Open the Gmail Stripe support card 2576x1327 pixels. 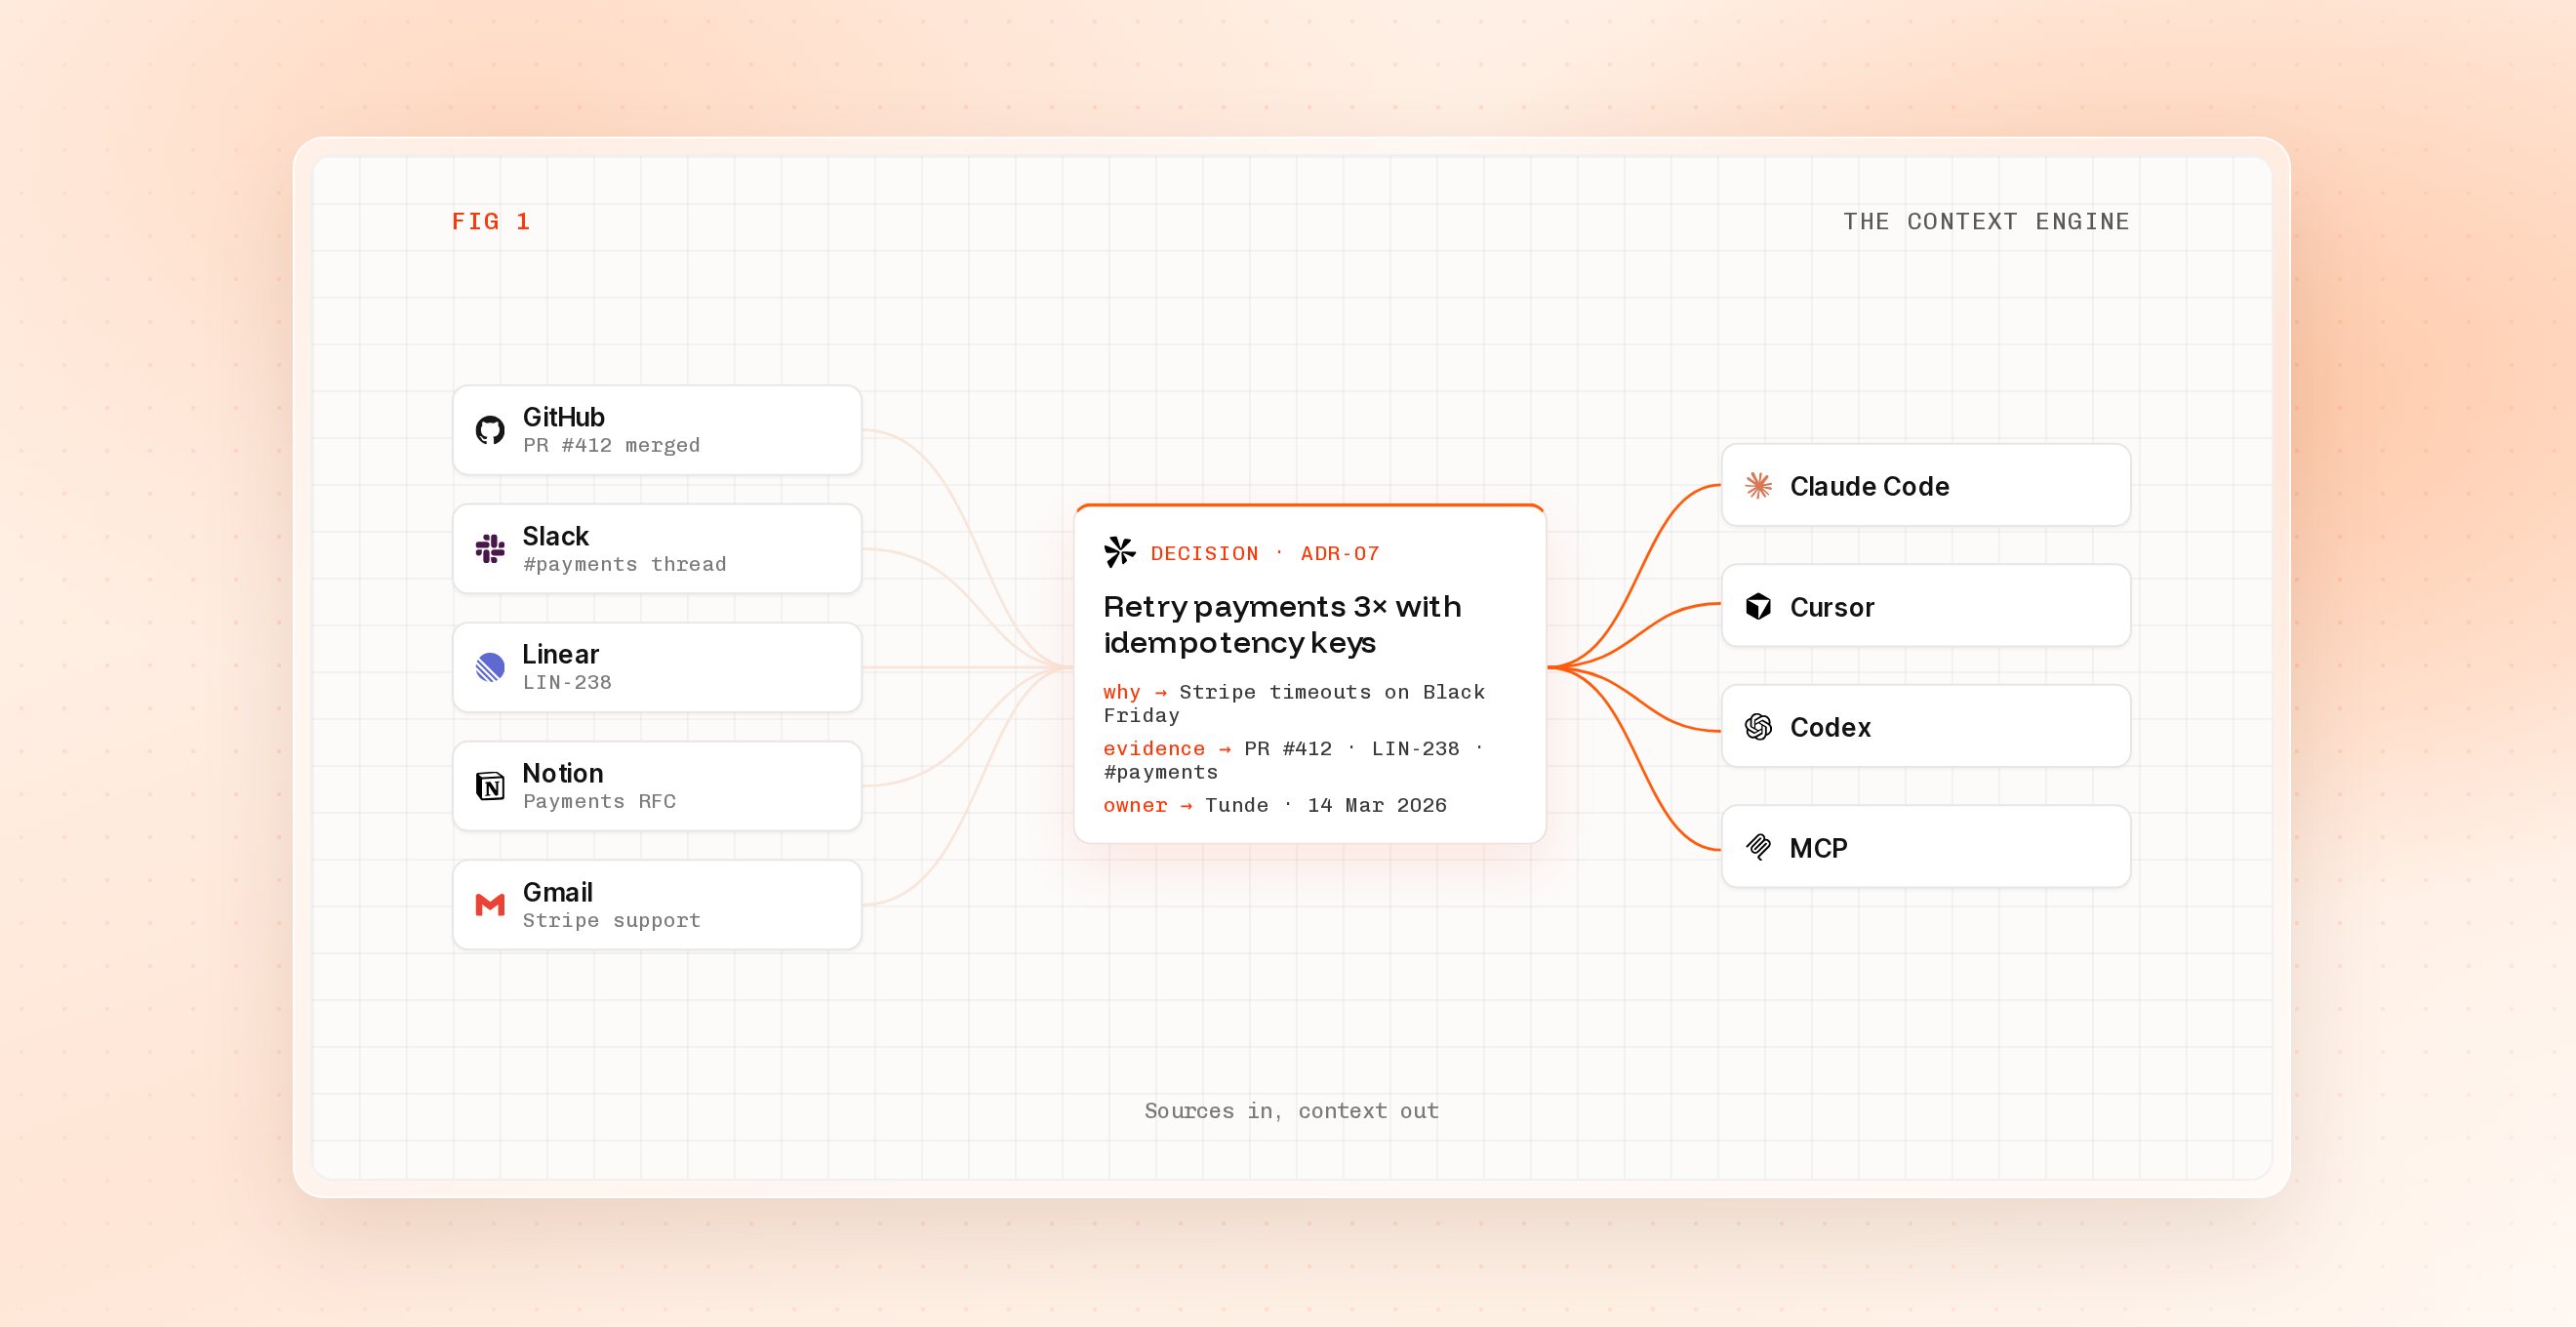(657, 905)
